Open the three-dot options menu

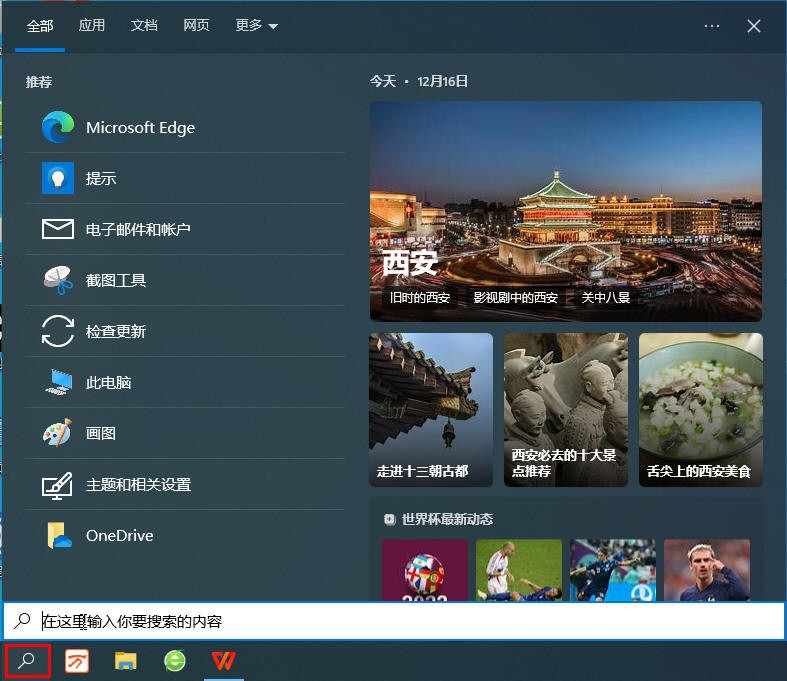tap(712, 26)
